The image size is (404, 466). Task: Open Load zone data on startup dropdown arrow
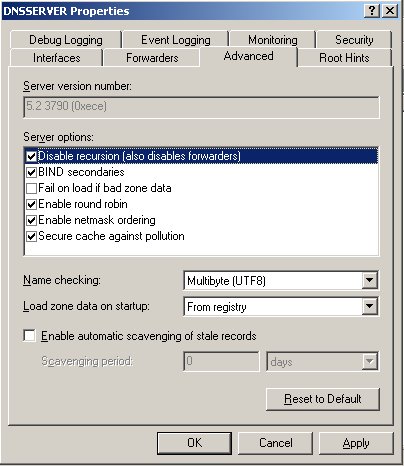coord(369,306)
